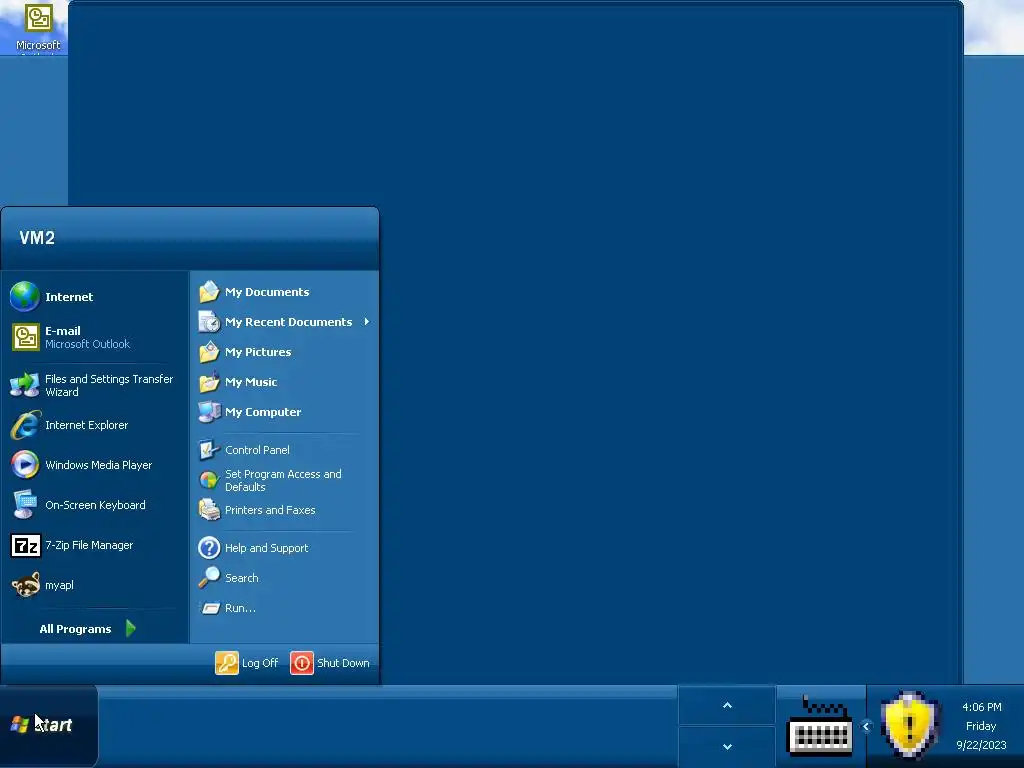Open the Microsoft Outlook desktop shortcut
Screen dimensions: 1024x768
point(38,29)
